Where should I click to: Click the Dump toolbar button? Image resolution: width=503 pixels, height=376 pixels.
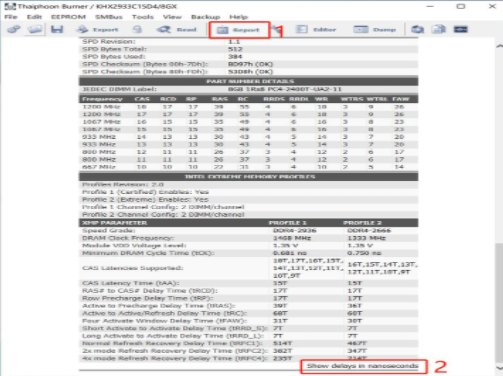coord(375,30)
